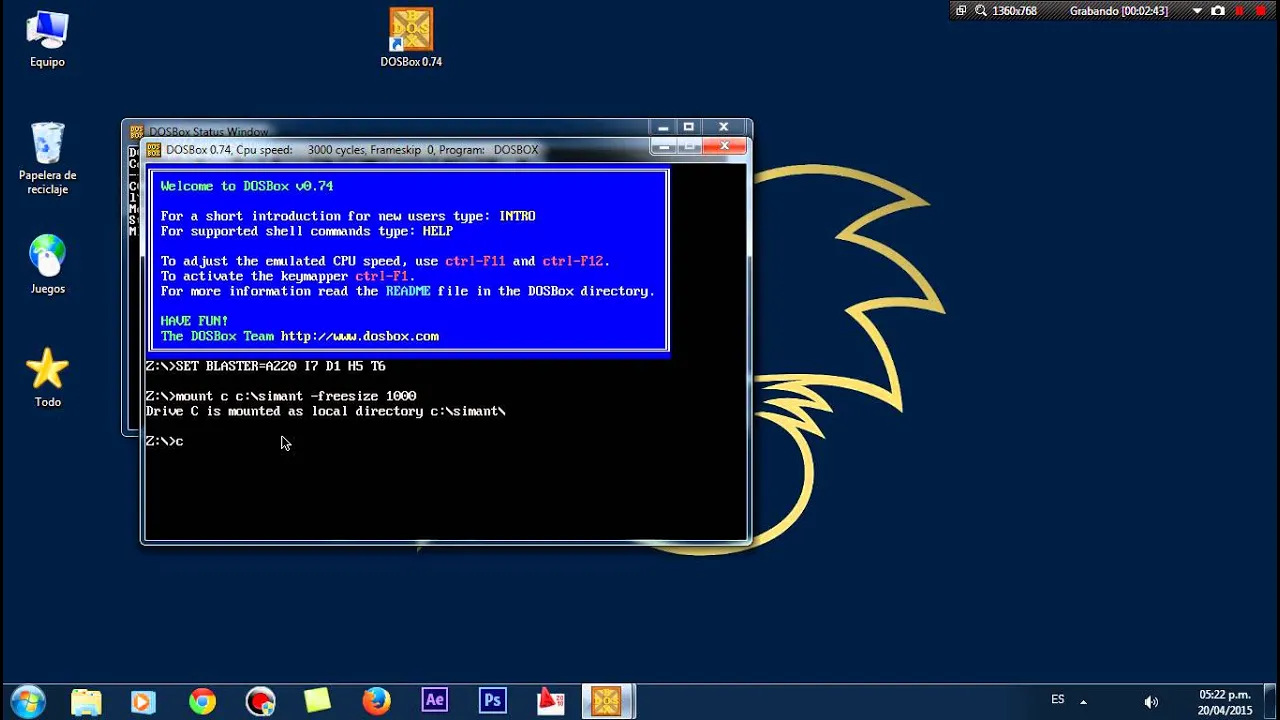Click the first red recorder button
The image size is (1280, 720).
coord(1240,11)
